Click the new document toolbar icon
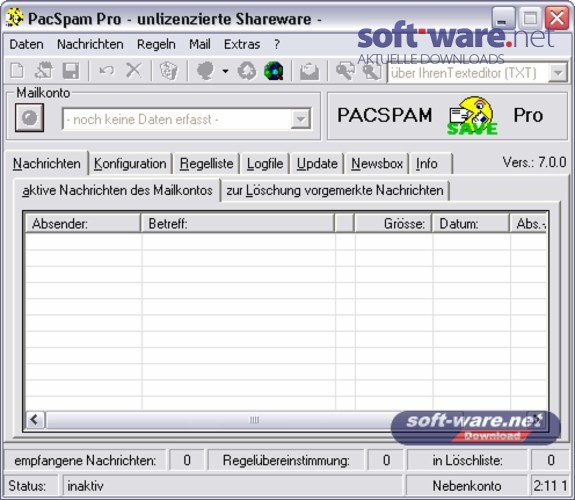This screenshot has height=500, width=575. point(17,70)
